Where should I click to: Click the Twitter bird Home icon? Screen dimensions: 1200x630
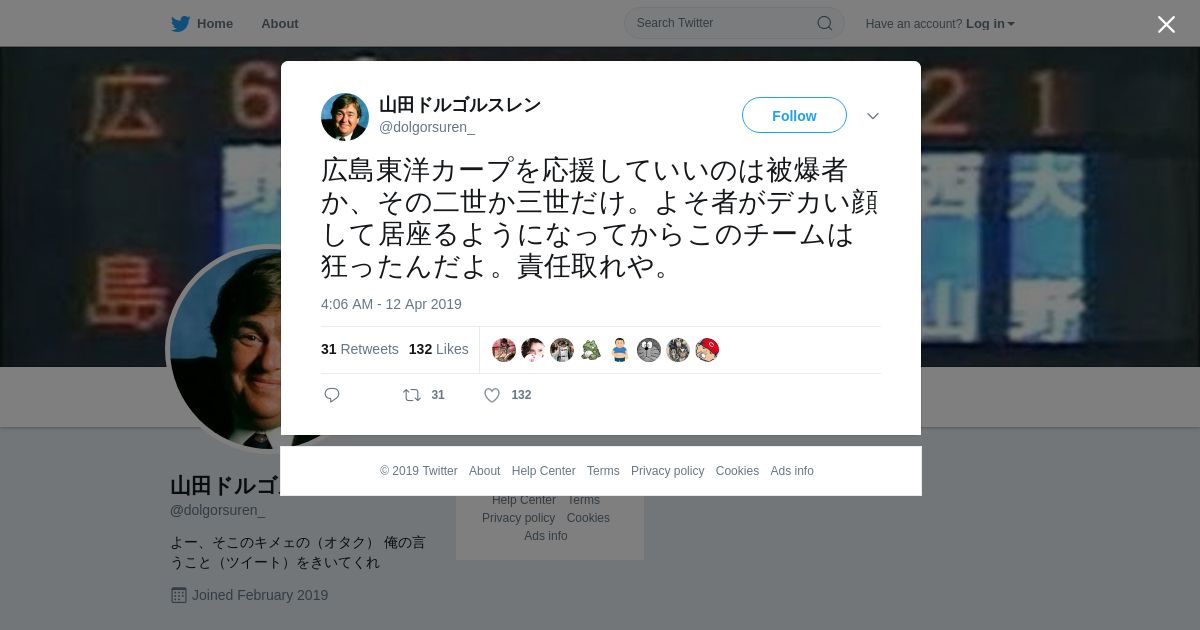(x=180, y=24)
